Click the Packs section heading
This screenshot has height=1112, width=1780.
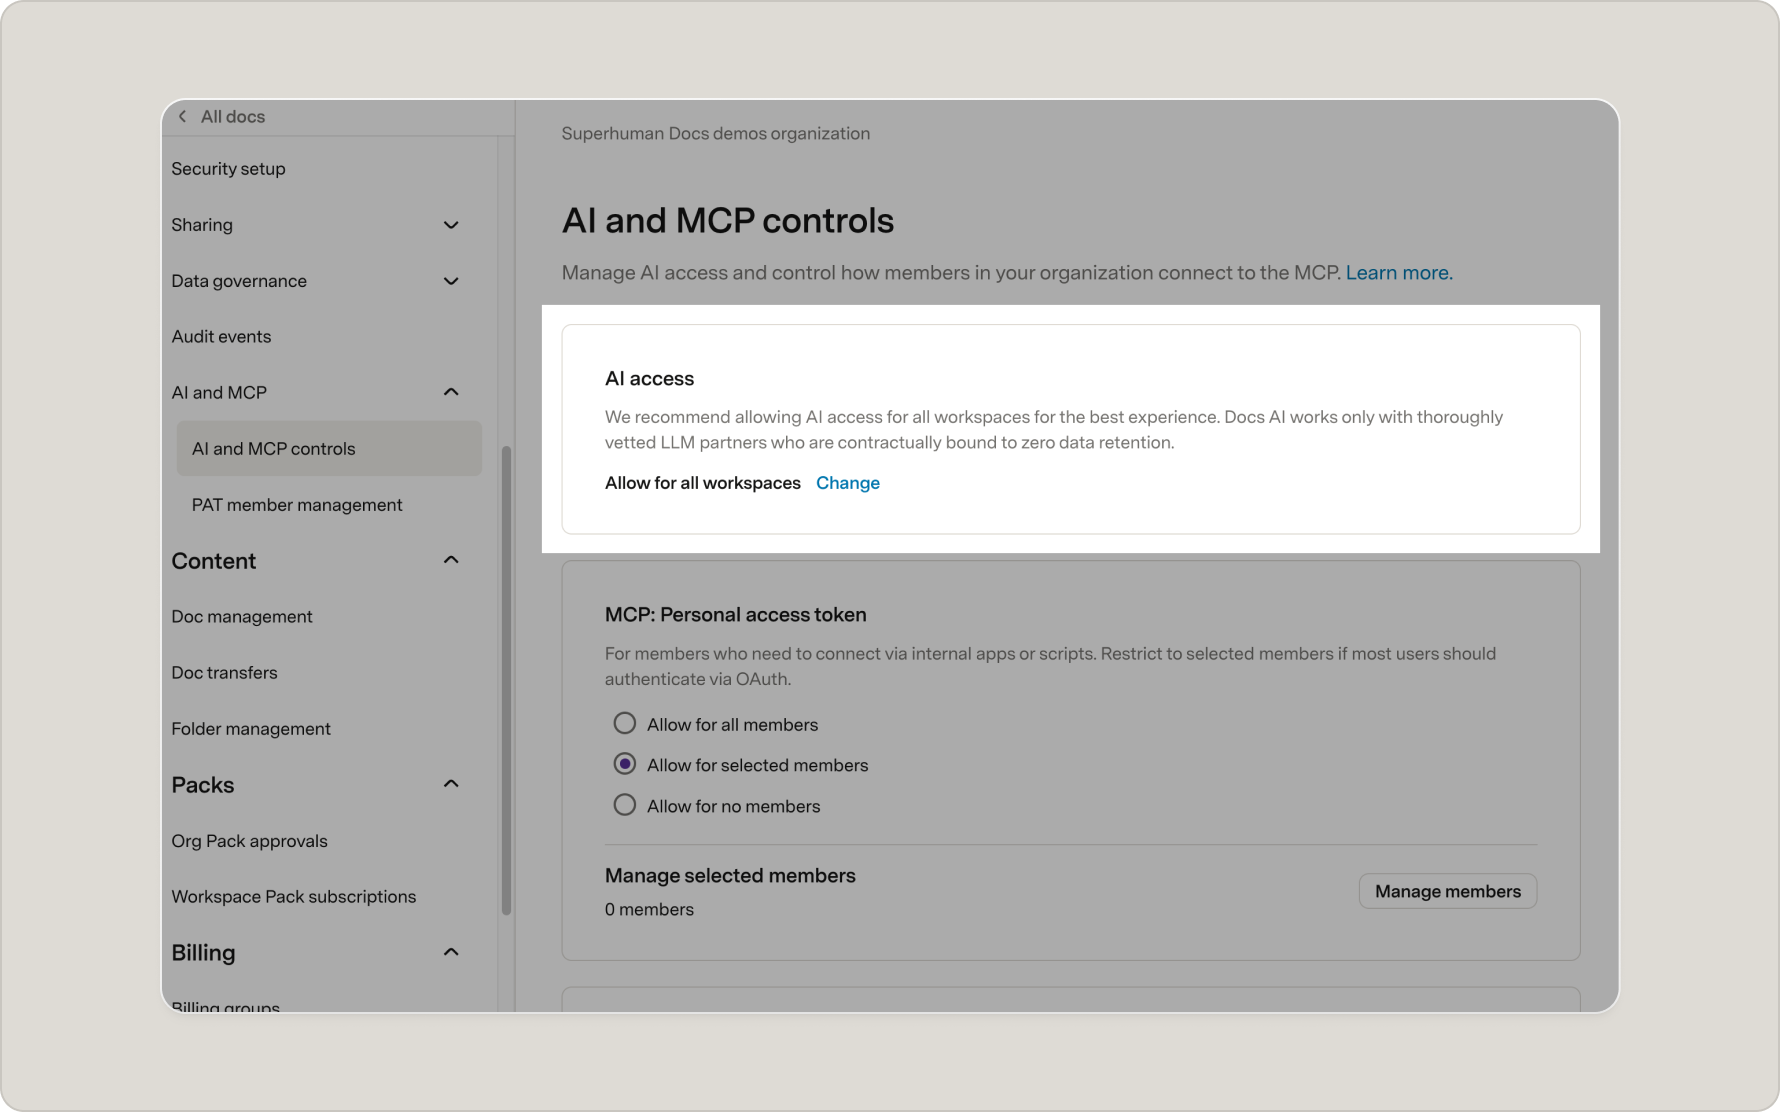pos(202,785)
